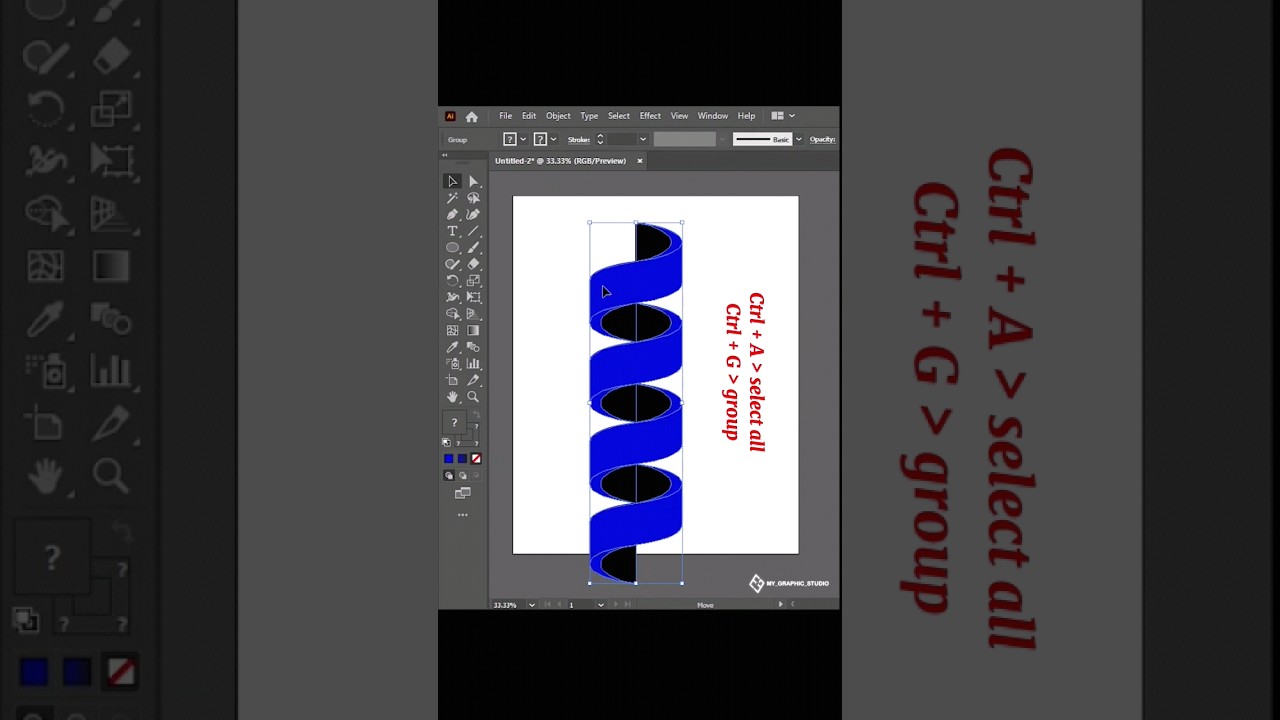Select the Direct Selection tool

click(473, 181)
